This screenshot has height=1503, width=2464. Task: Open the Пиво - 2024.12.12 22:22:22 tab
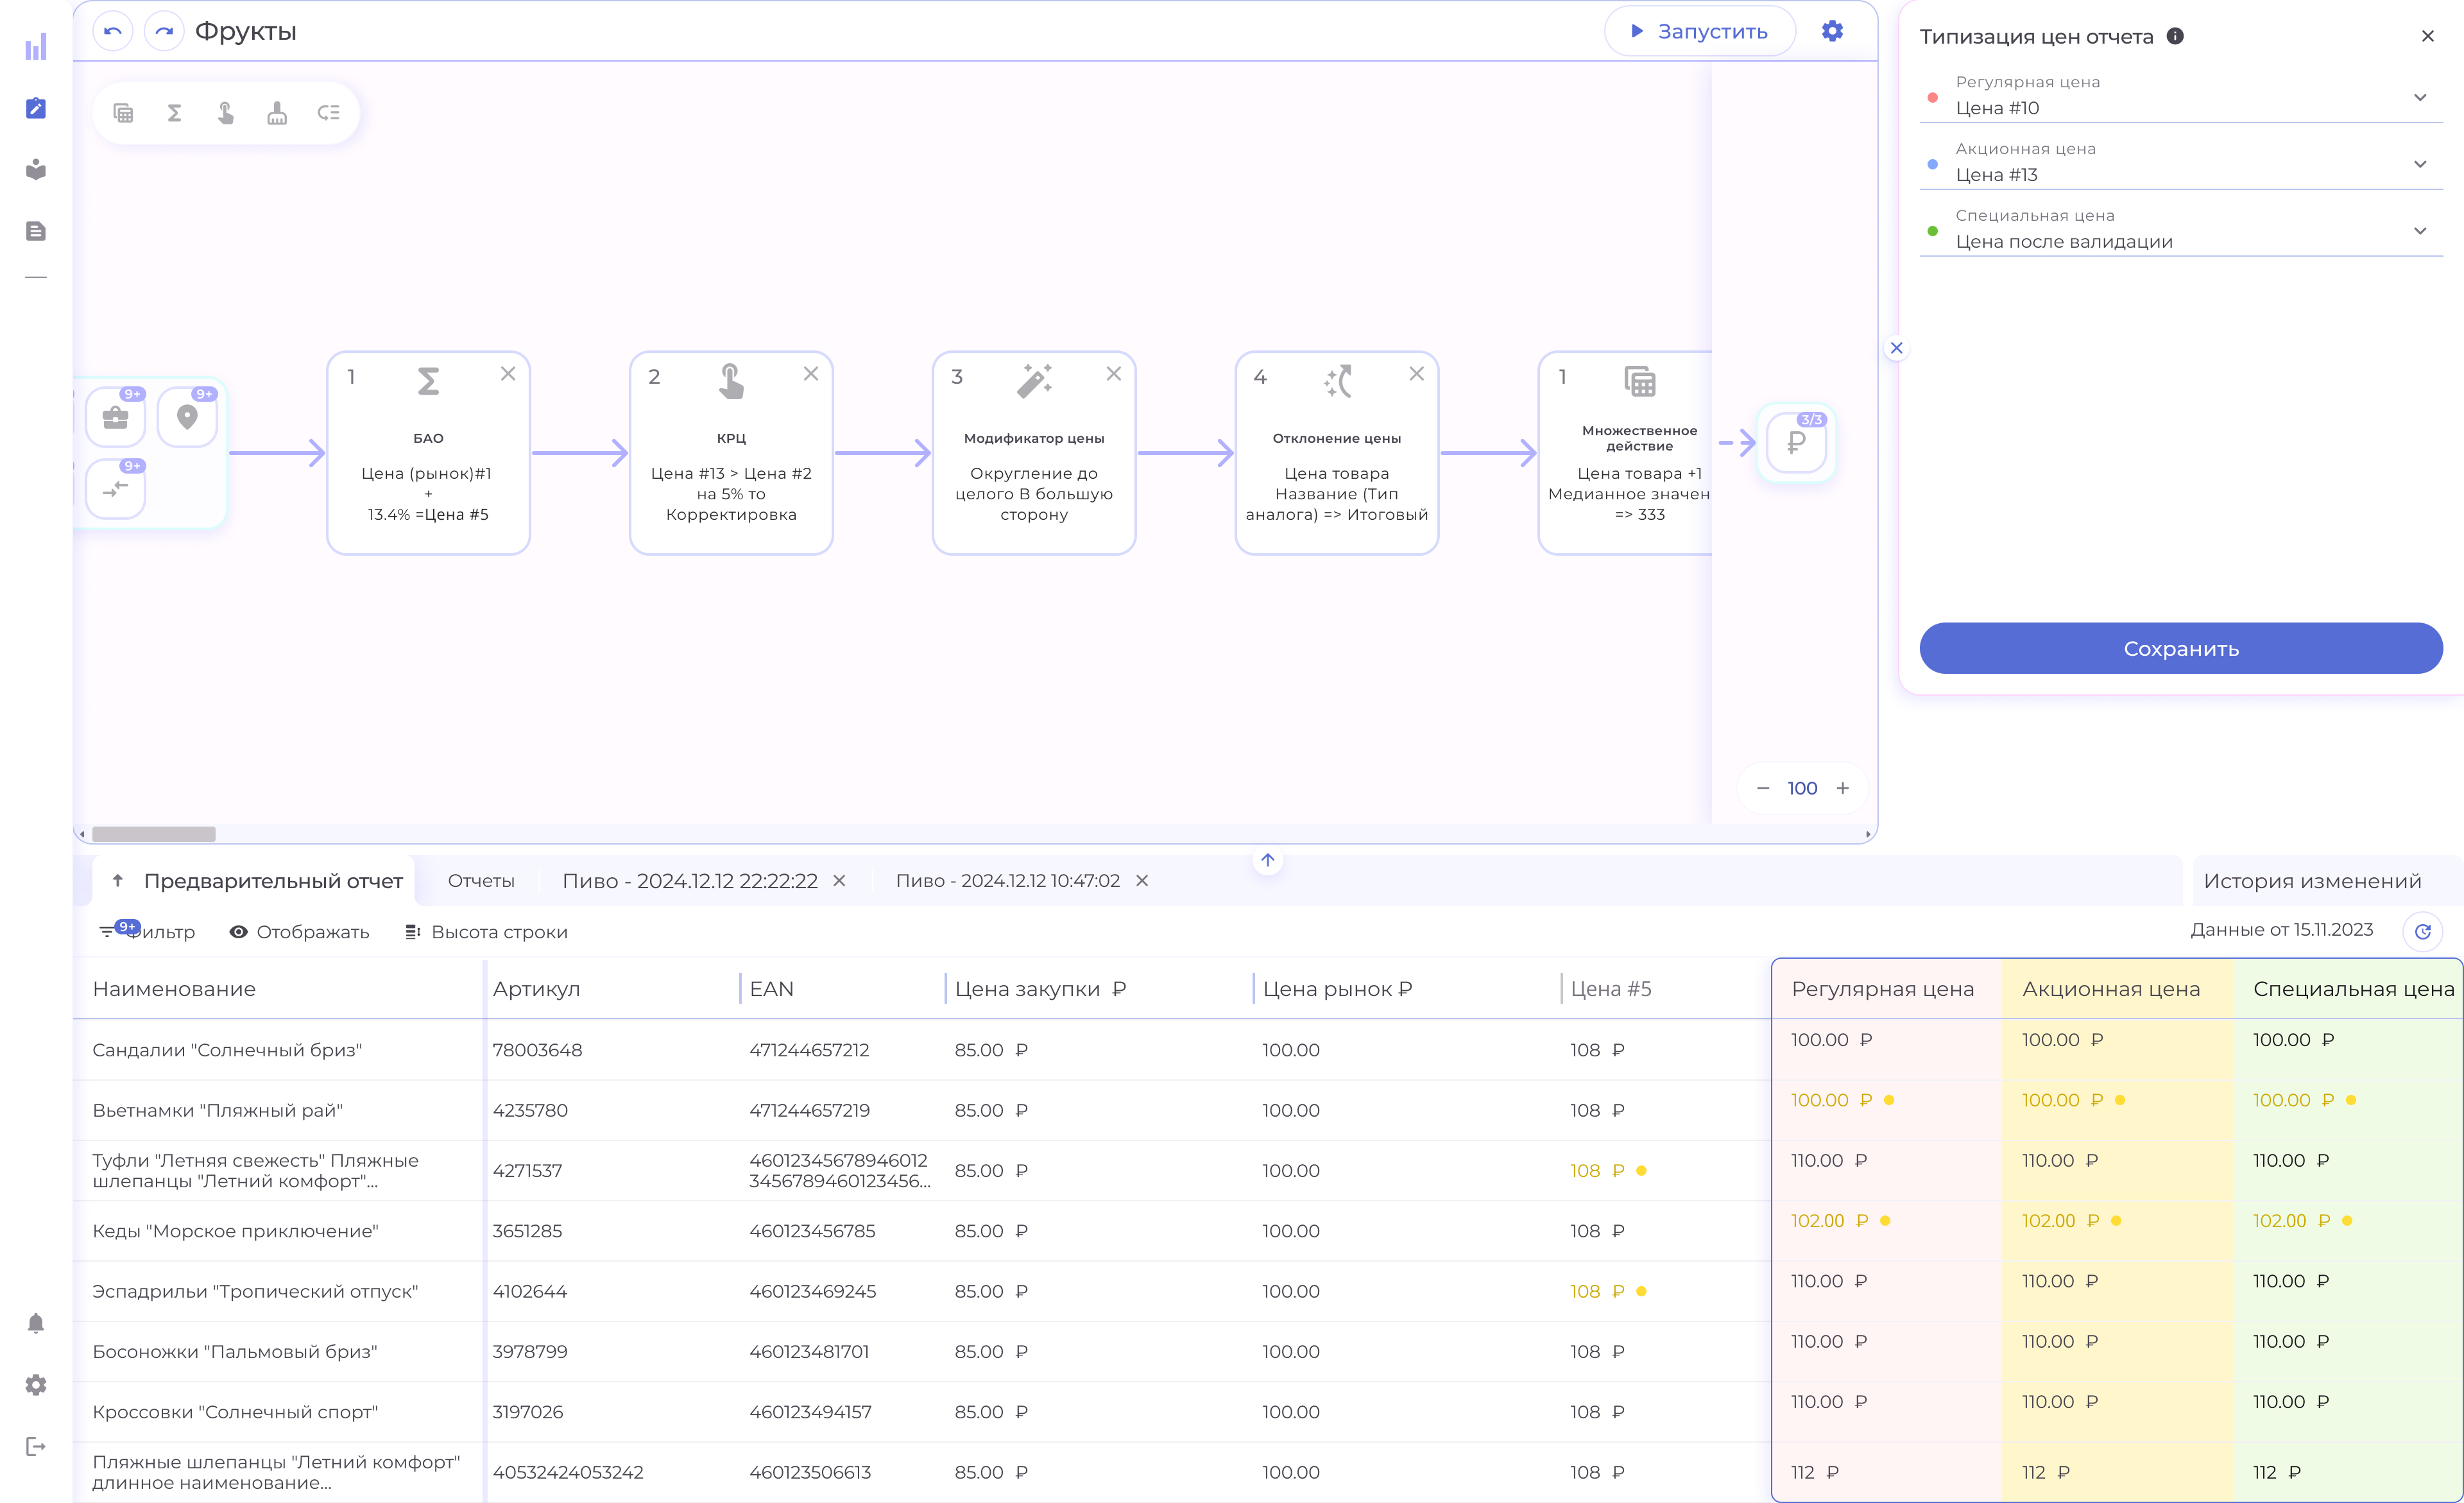click(x=689, y=881)
